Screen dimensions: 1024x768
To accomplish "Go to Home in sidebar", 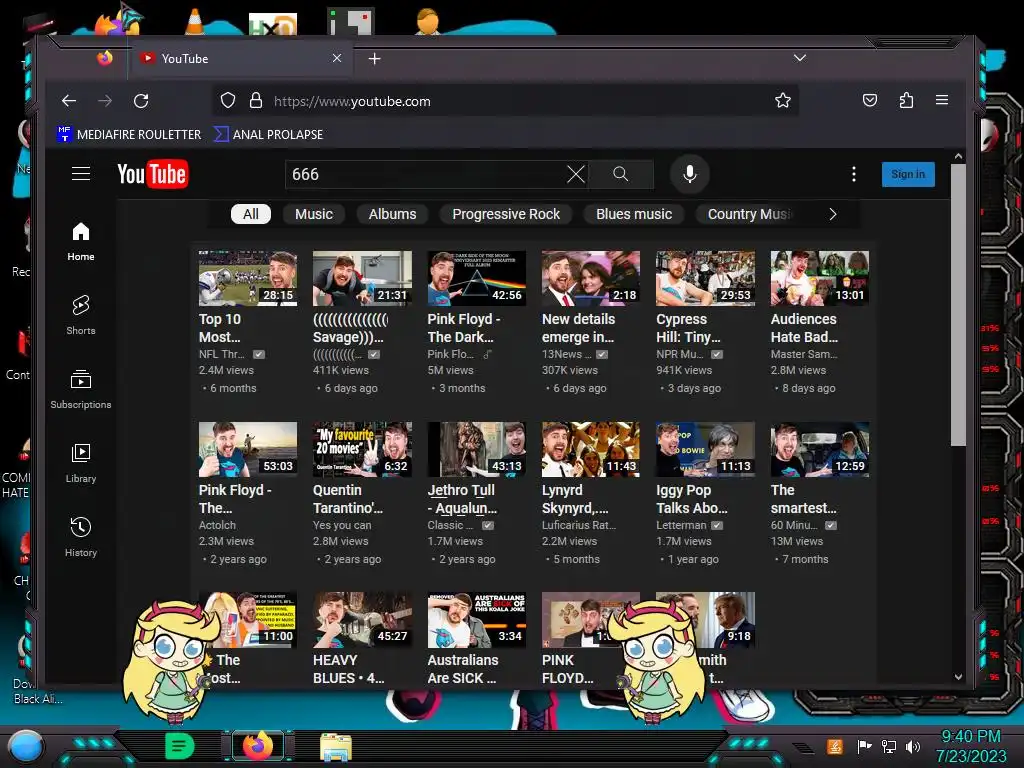I will 81,242.
